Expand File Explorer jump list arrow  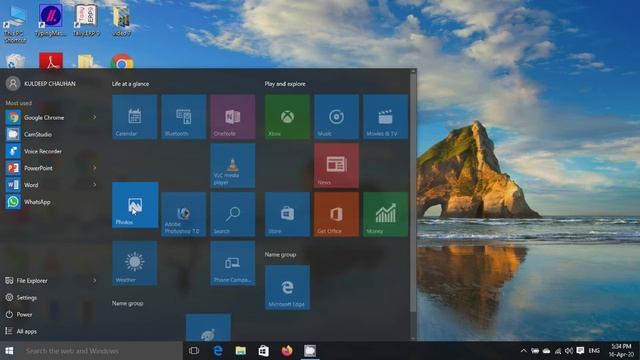[x=94, y=280]
